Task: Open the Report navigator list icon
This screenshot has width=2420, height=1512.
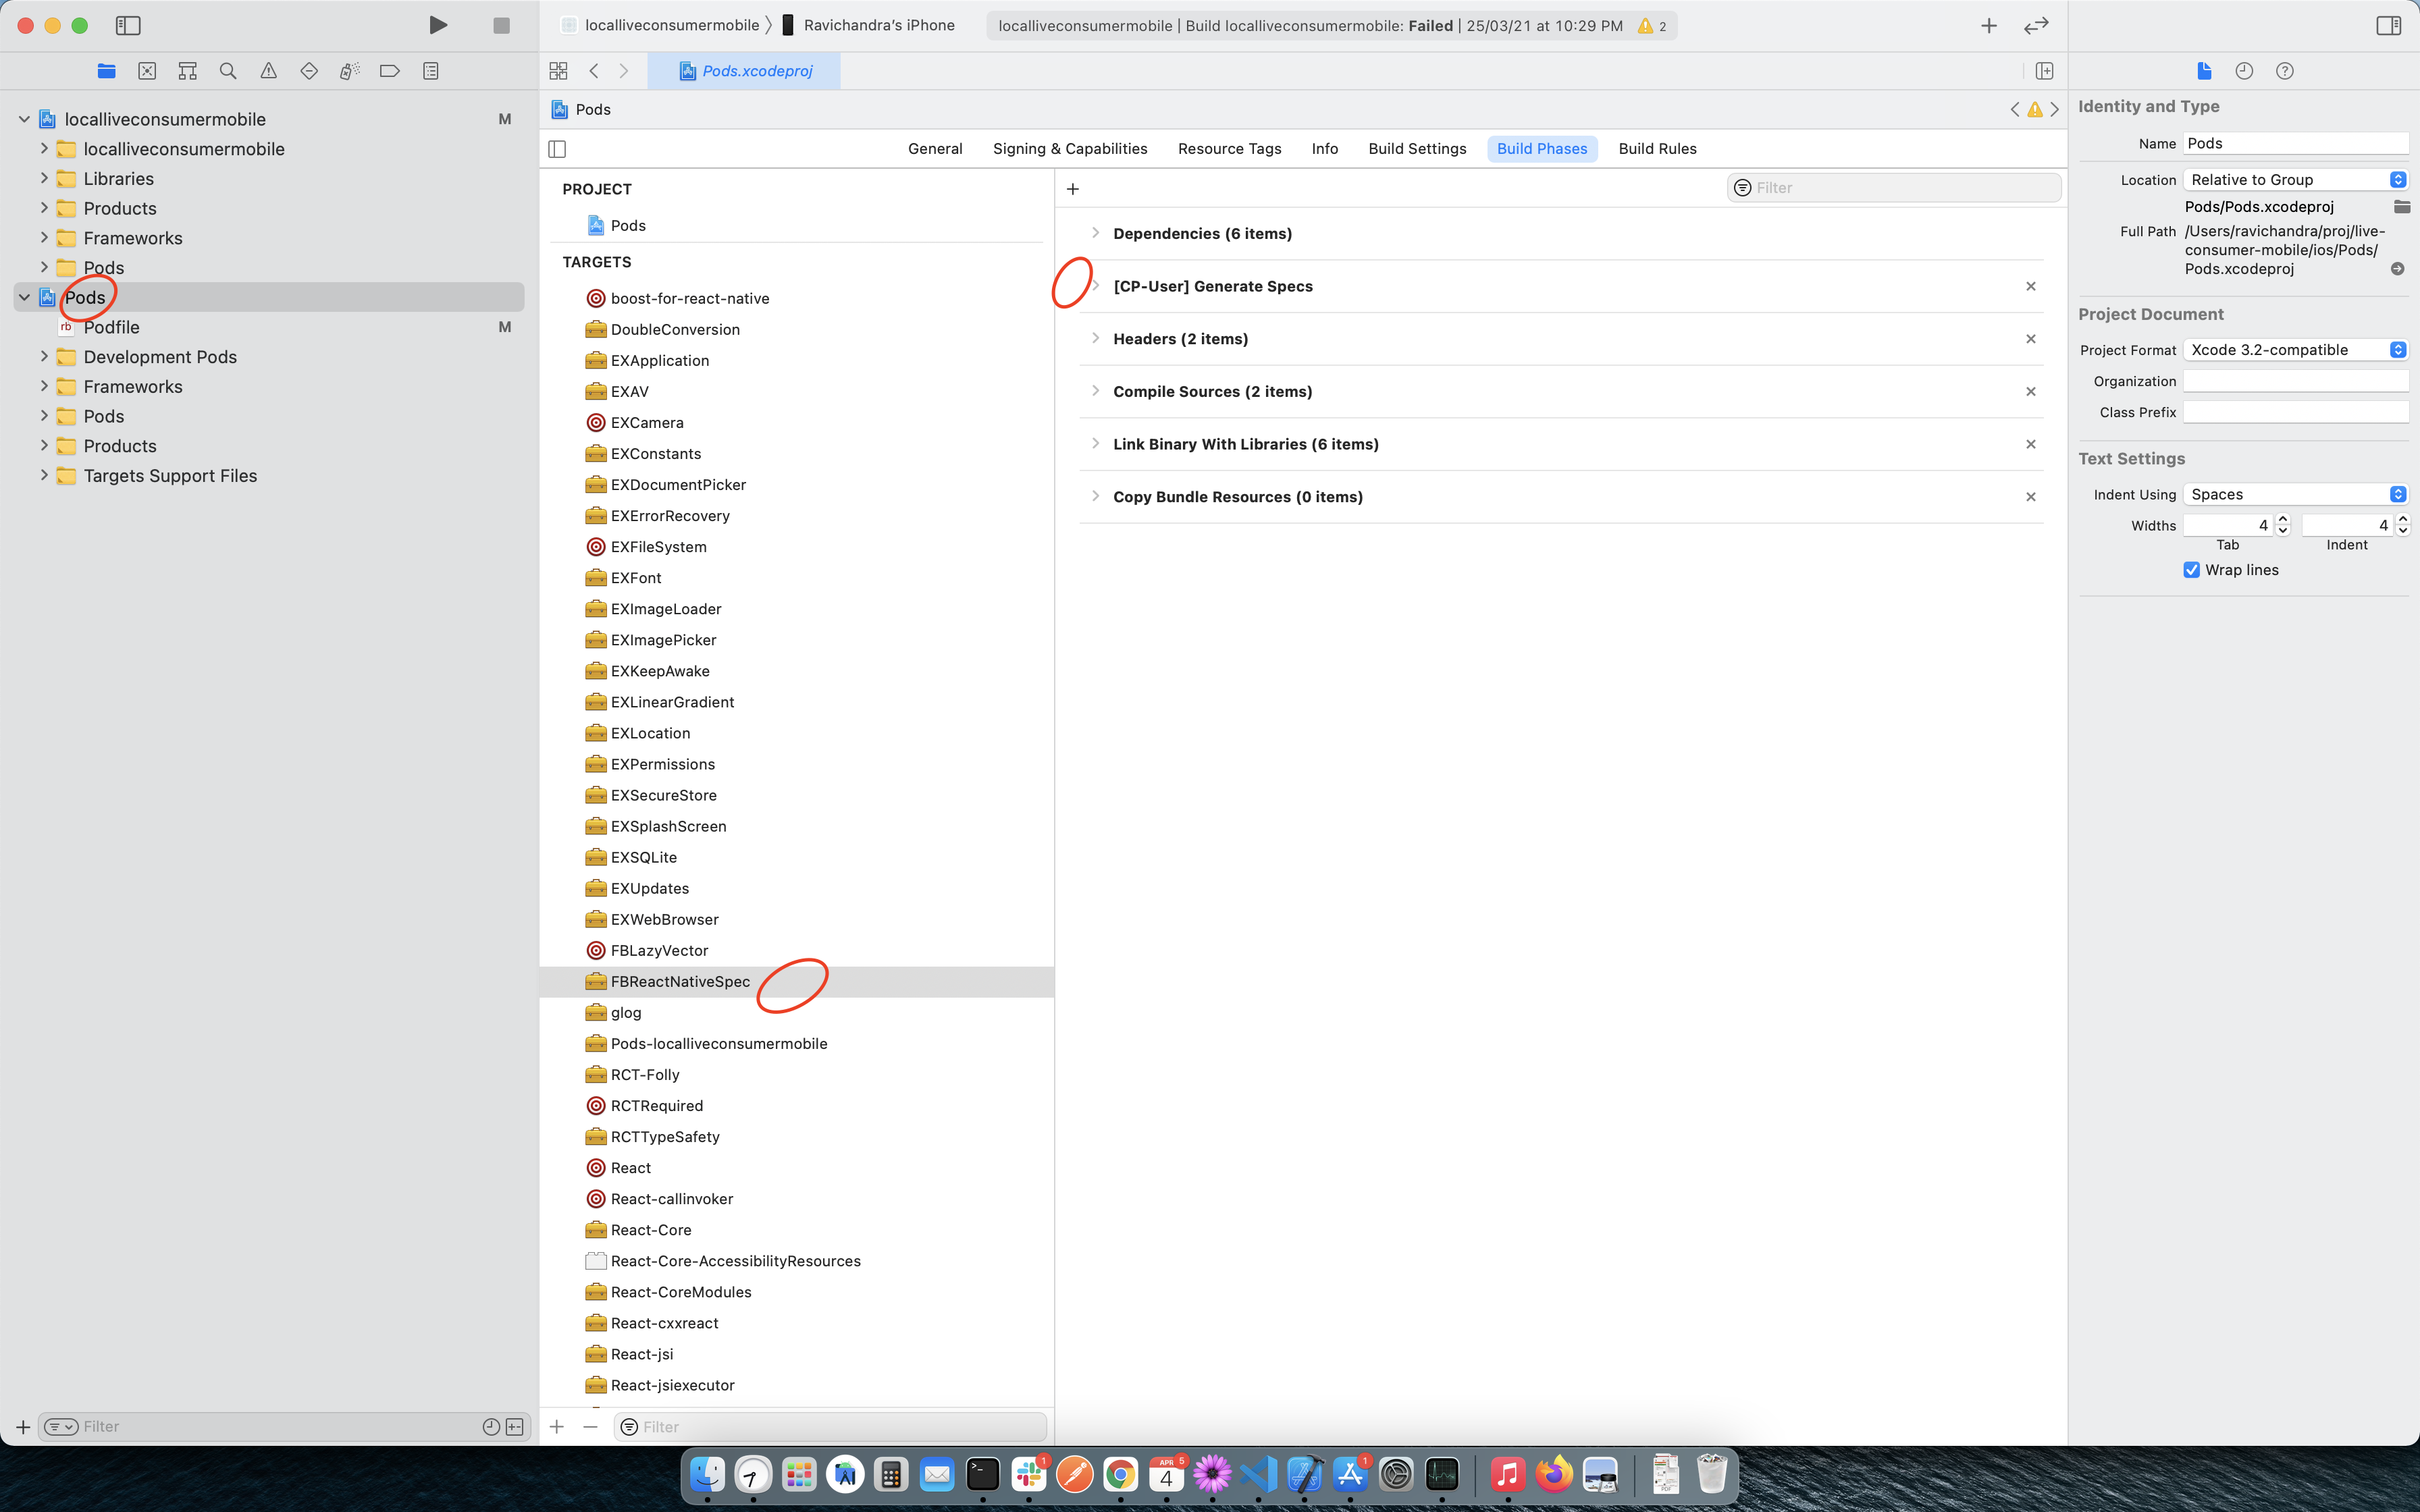Action: point(430,70)
